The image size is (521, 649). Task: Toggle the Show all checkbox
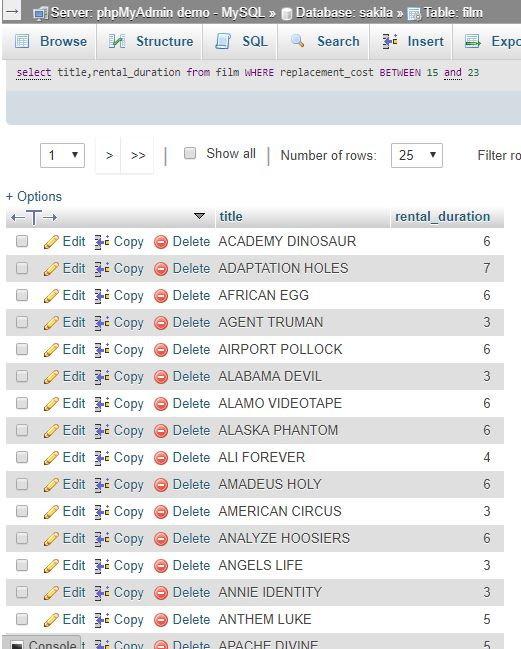[190, 153]
